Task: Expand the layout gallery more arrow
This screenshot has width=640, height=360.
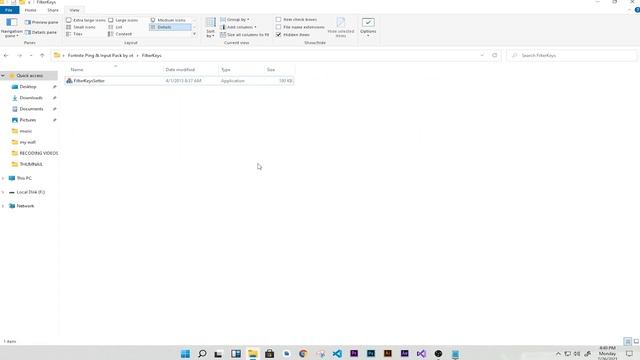Action: pyautogui.click(x=194, y=34)
